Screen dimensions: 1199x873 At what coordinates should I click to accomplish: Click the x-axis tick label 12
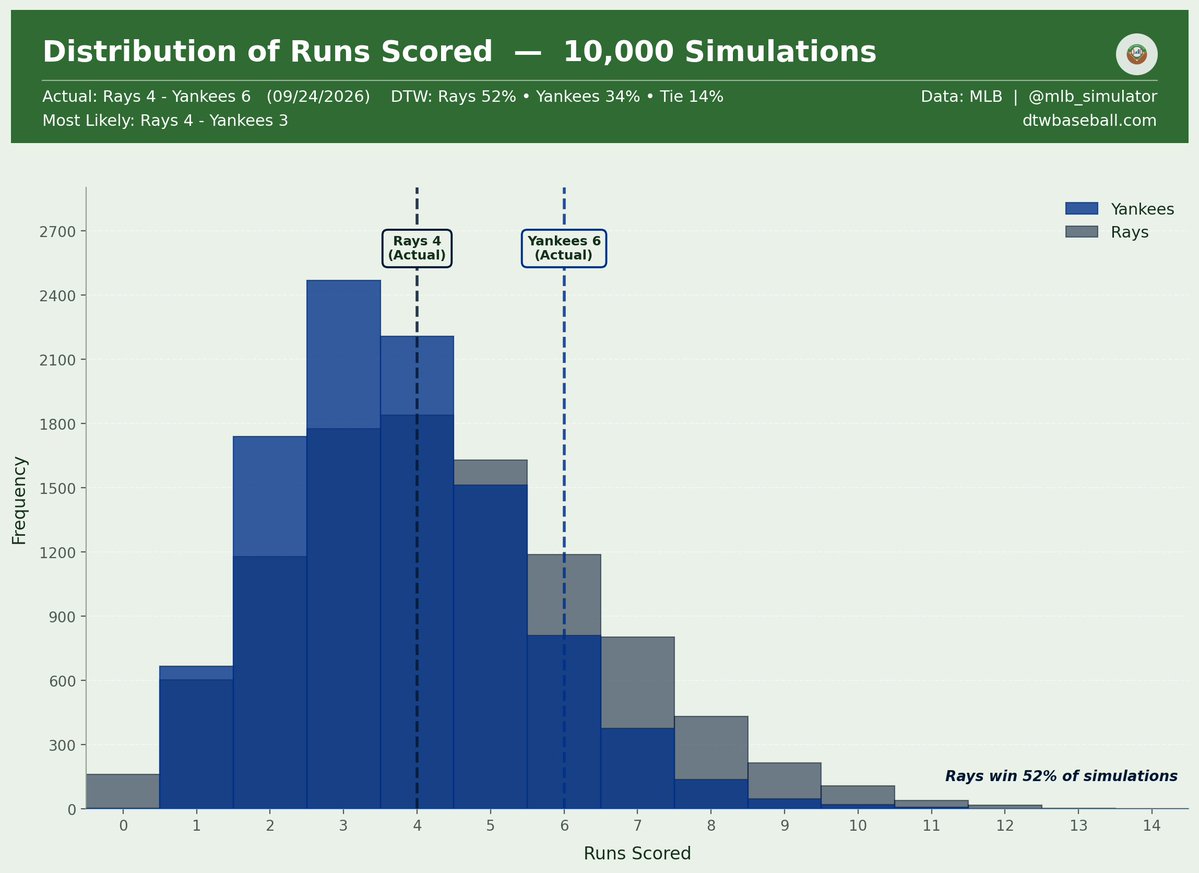point(1005,826)
